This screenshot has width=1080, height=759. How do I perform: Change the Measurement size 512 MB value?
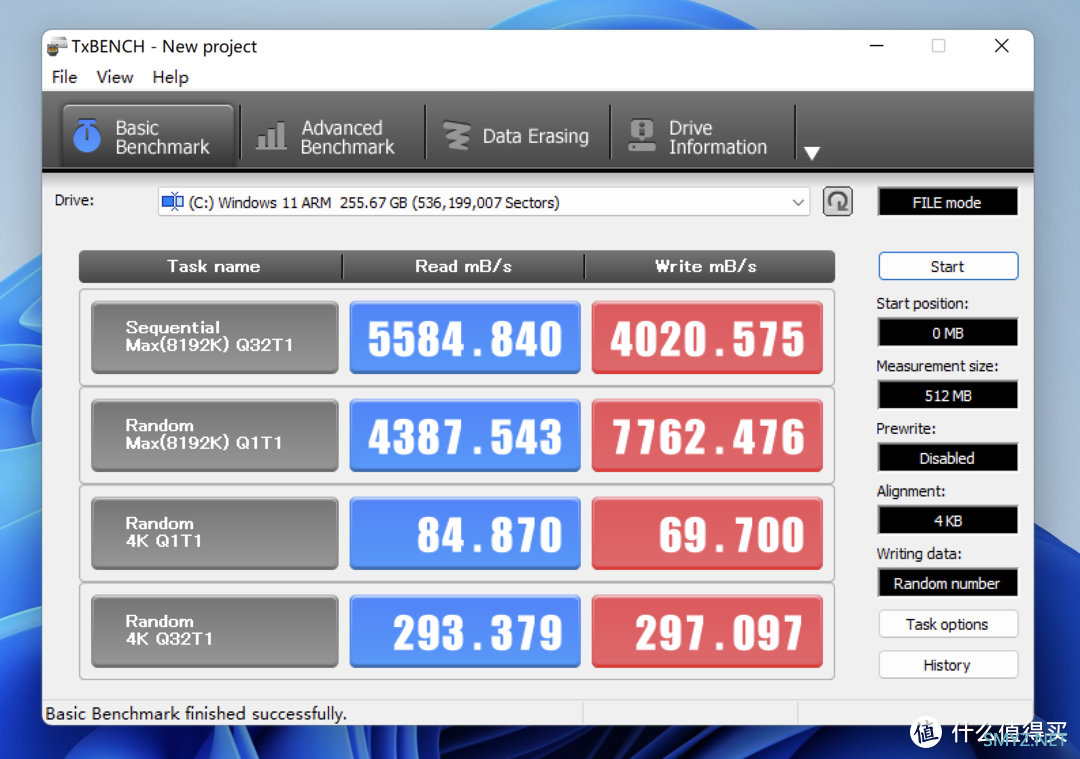947,396
